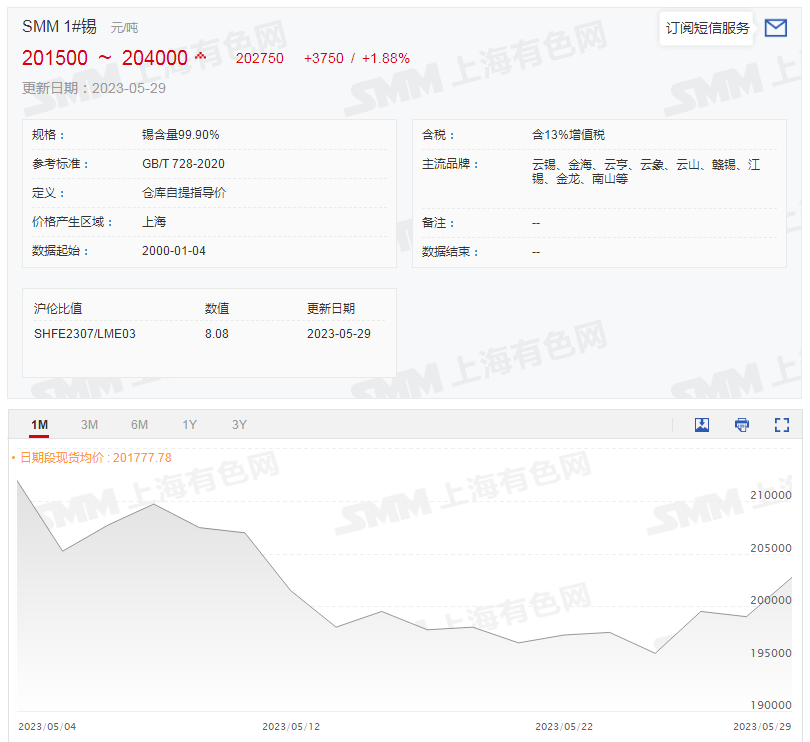Click the red triangle next to 日期段现货均价 label
810x742 pixels.
pyautogui.click(x=13, y=457)
